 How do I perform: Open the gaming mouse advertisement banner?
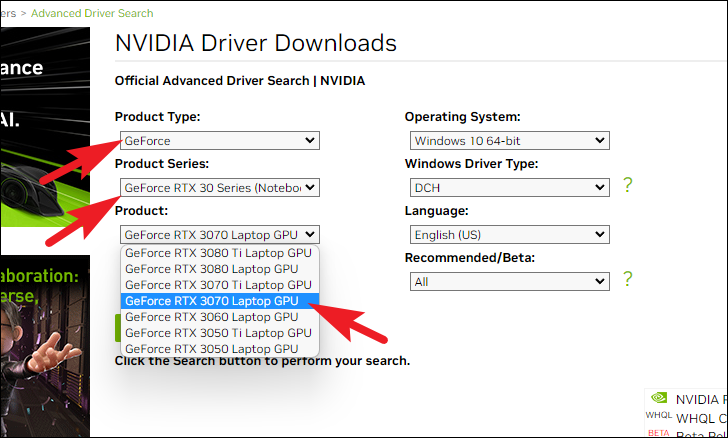coord(45,127)
